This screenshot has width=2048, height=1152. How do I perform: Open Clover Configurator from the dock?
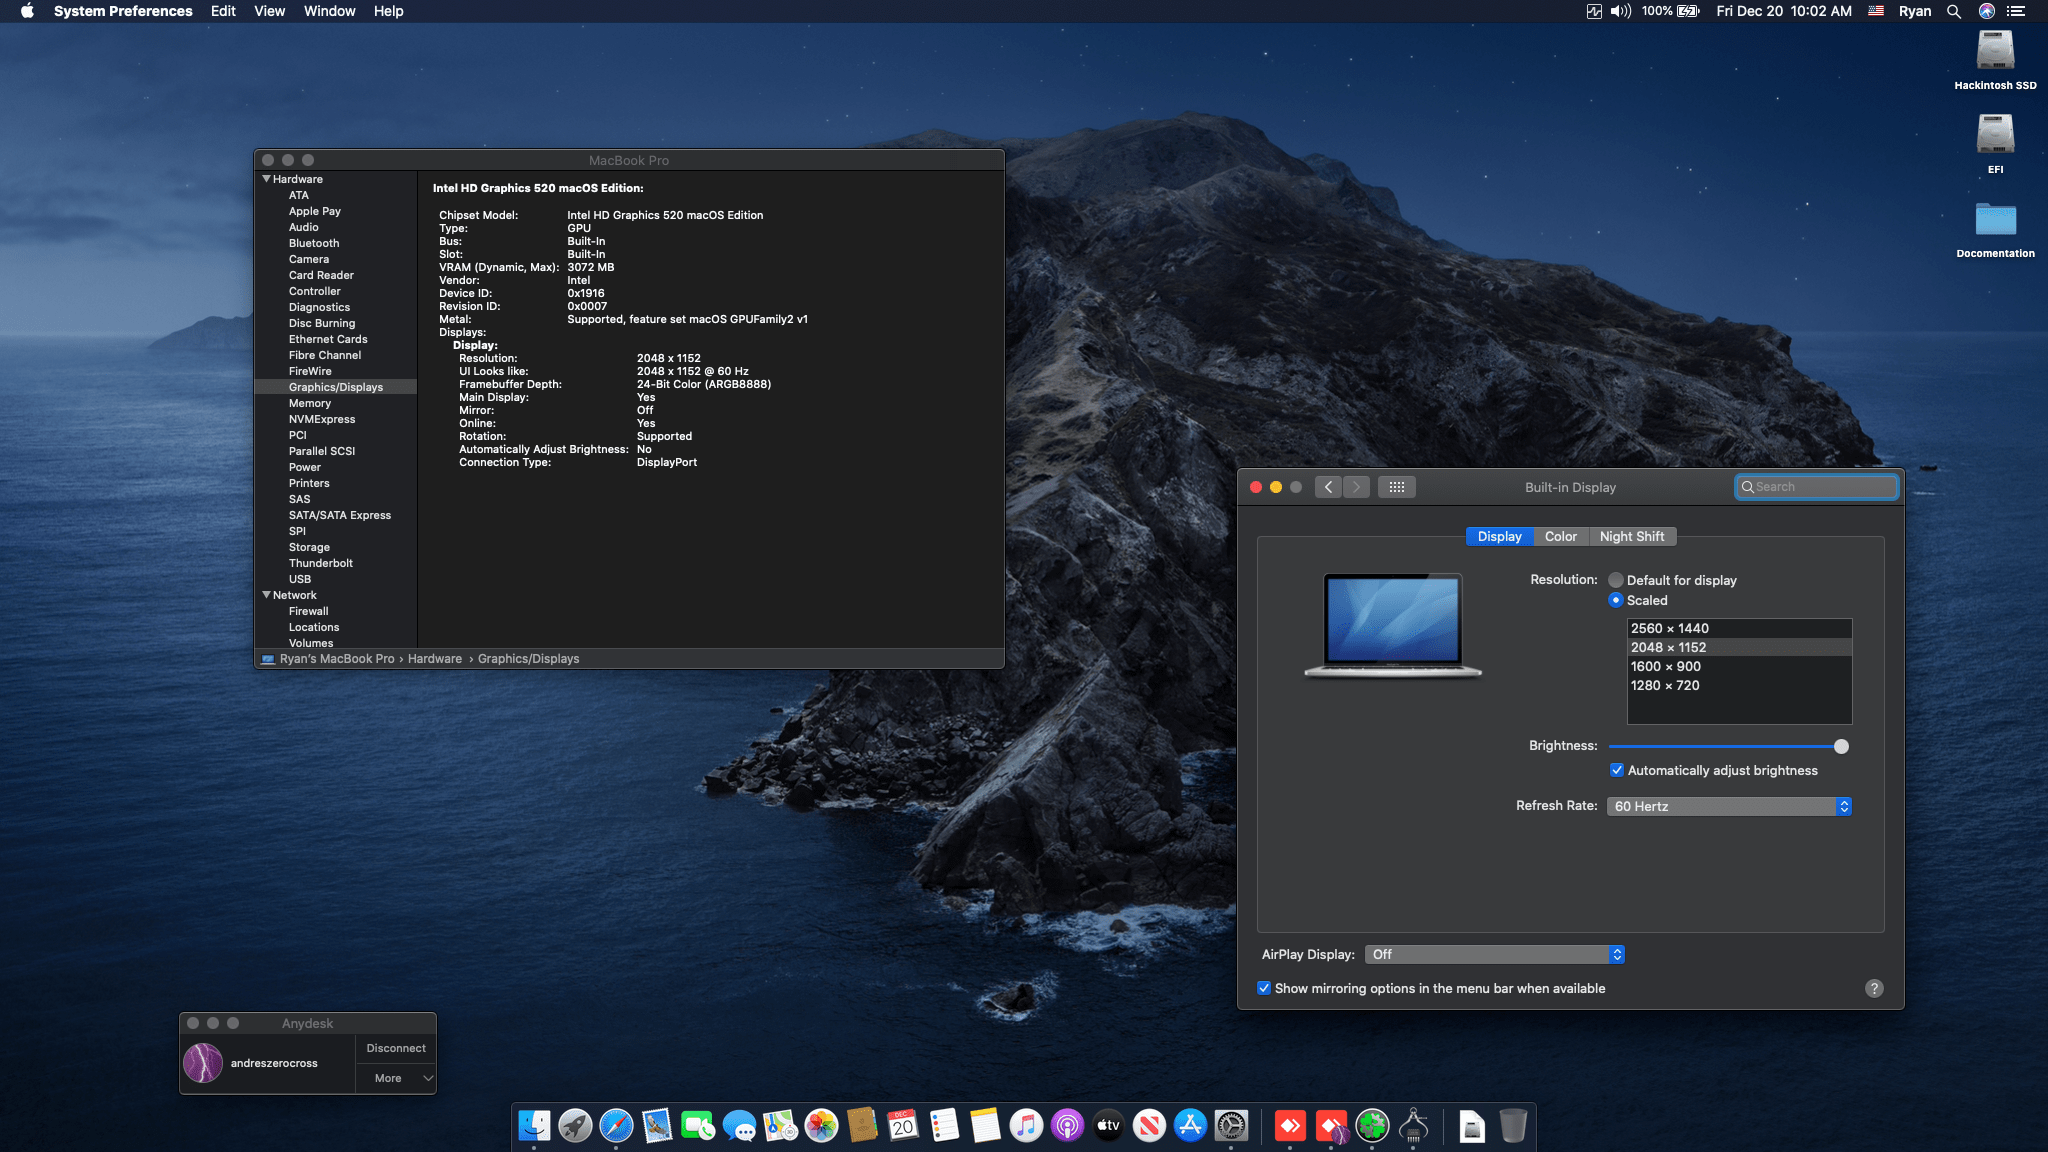tap(1372, 1126)
